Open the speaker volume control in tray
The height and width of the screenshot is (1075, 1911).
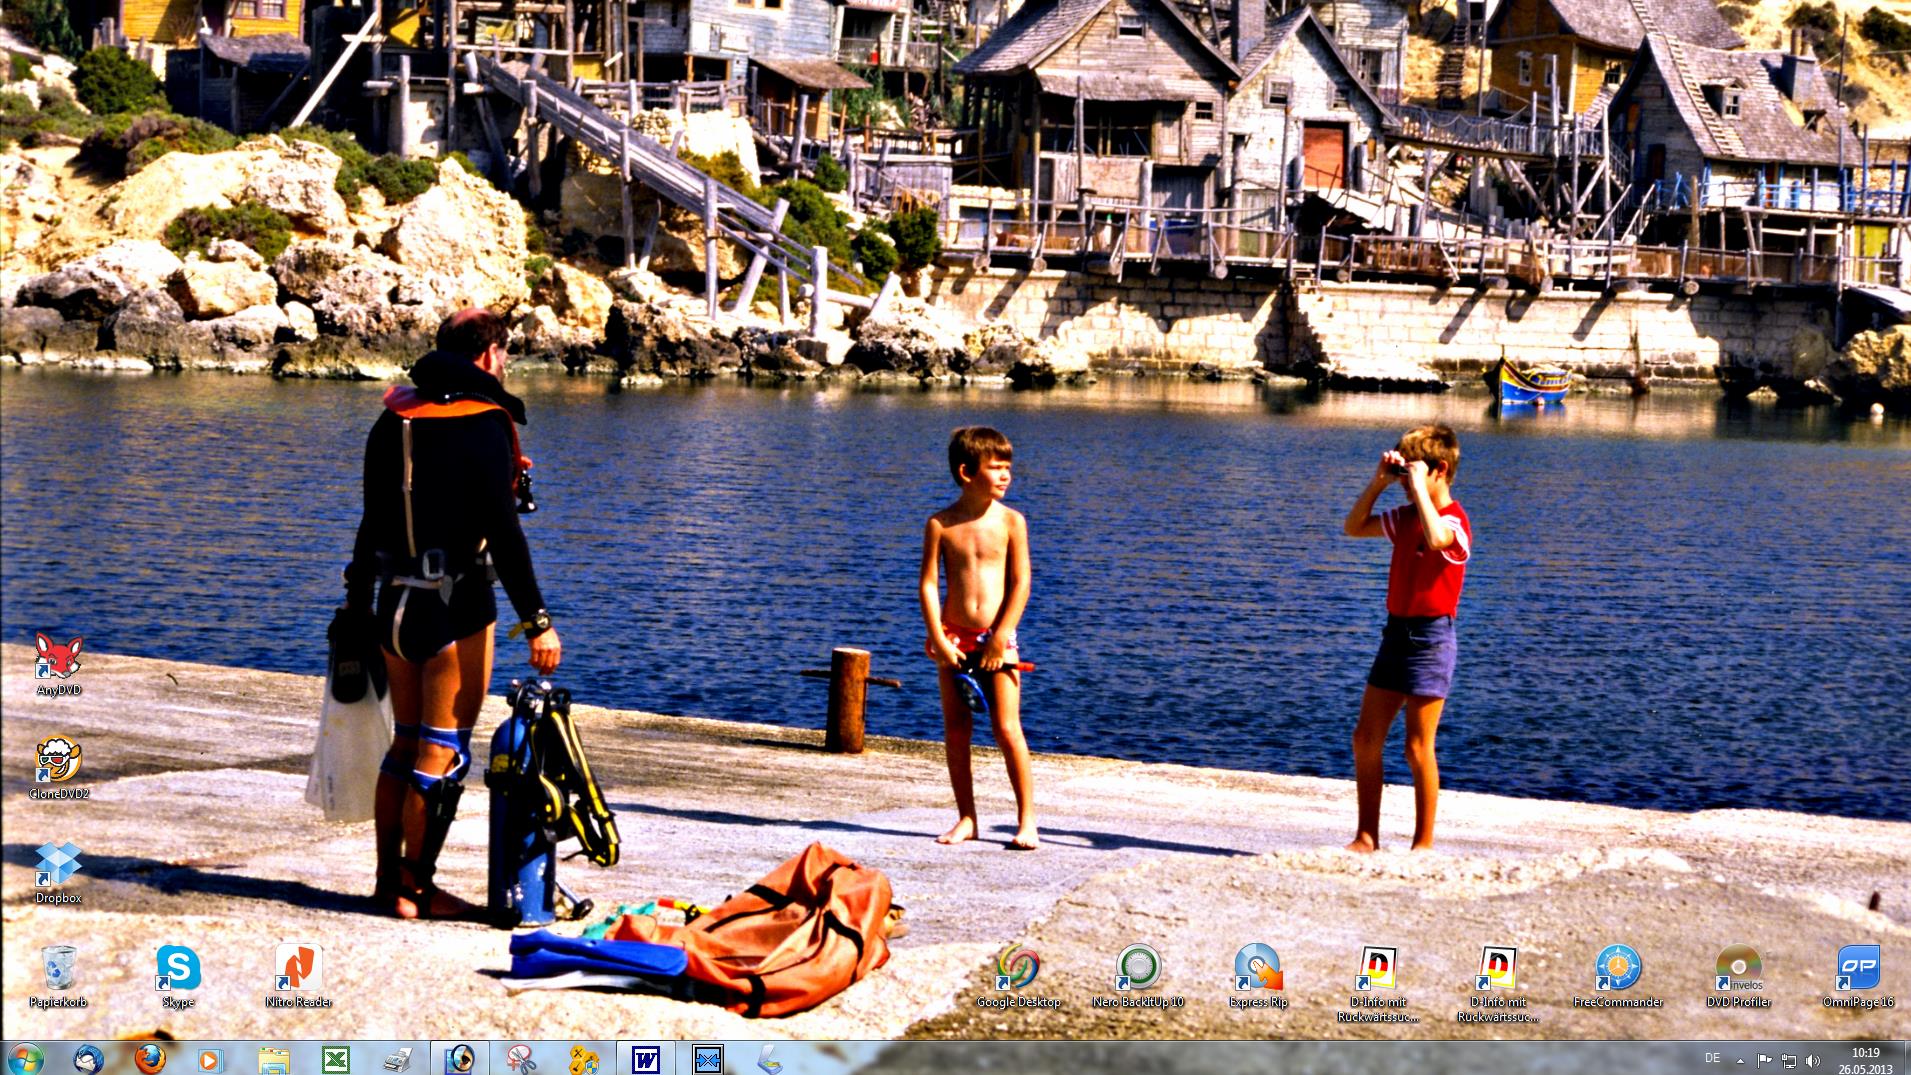tap(1813, 1060)
